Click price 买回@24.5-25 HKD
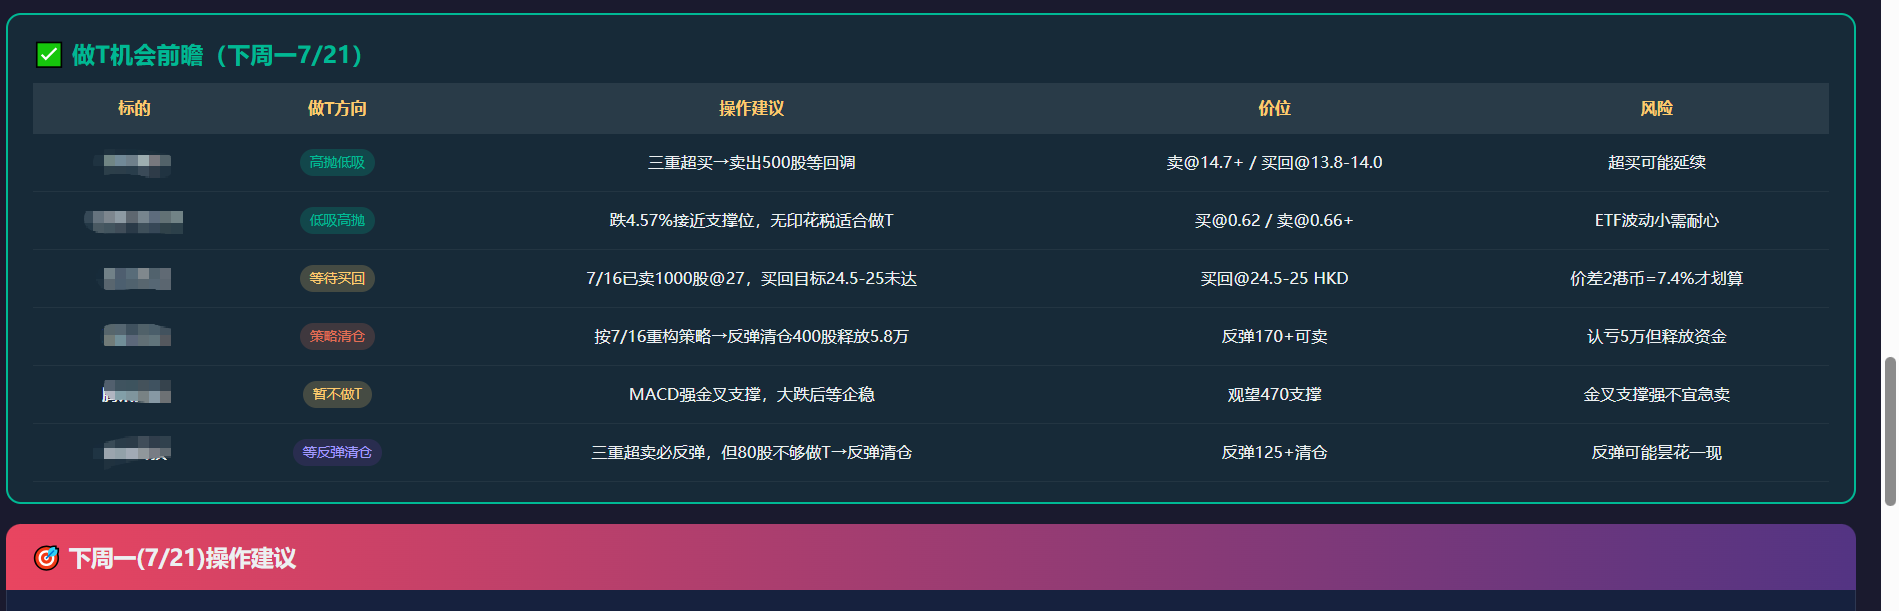Screen dimensions: 1899x611 pyautogui.click(x=1274, y=278)
